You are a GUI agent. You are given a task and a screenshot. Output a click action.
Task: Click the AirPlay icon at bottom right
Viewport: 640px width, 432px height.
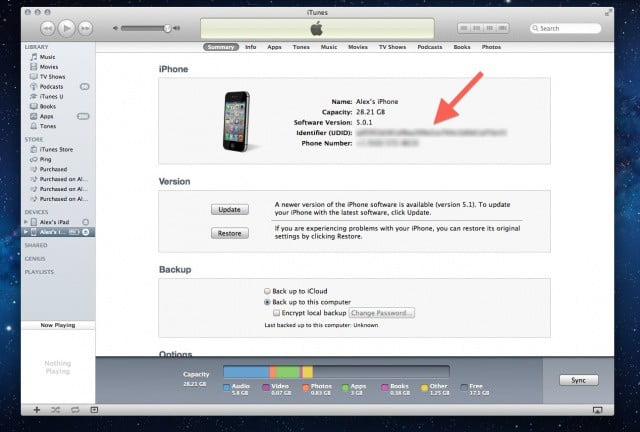597,410
